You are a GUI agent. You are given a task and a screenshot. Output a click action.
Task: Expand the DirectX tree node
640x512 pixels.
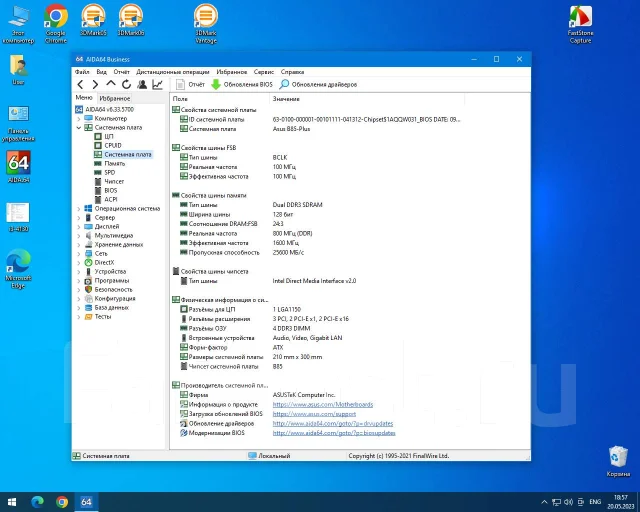(79, 263)
